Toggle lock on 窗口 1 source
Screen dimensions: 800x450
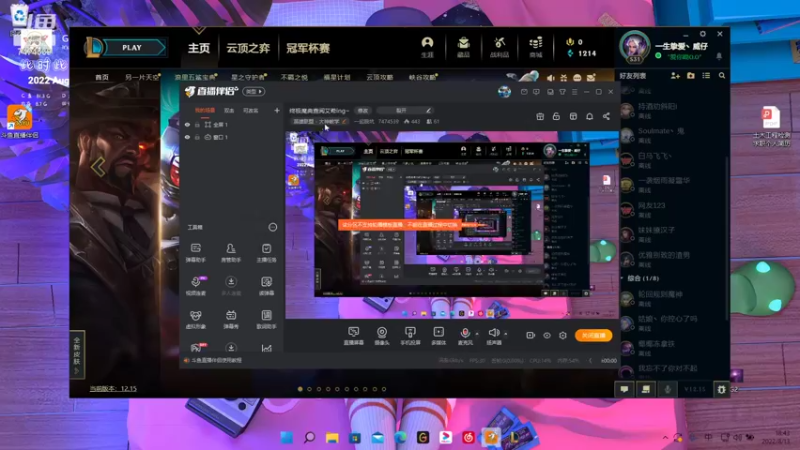coord(197,137)
